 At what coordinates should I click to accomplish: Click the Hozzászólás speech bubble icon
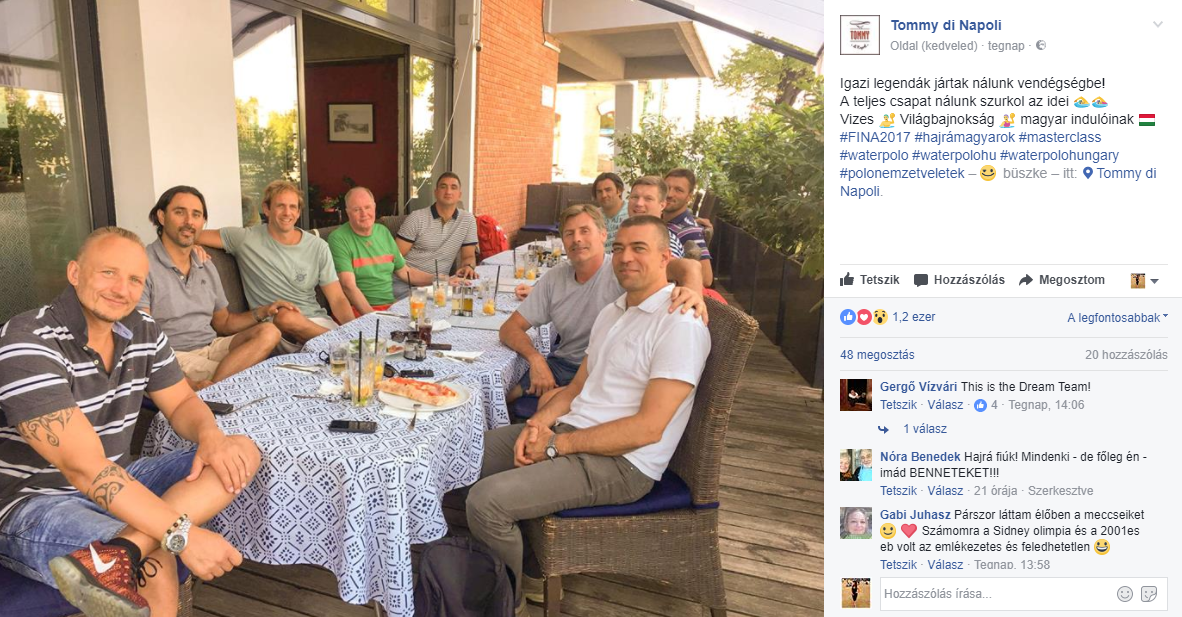tap(920, 280)
